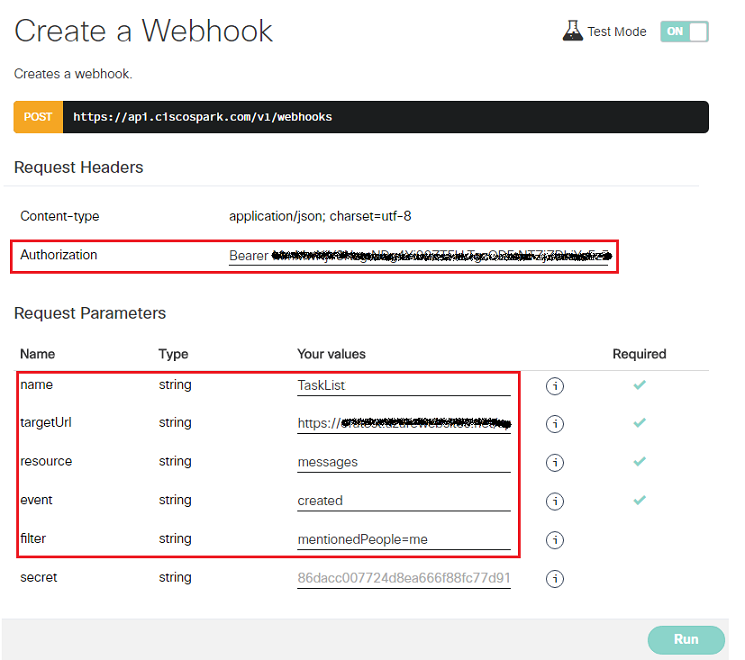
Task: Click the info icon for secret parameter
Action: click(555, 578)
